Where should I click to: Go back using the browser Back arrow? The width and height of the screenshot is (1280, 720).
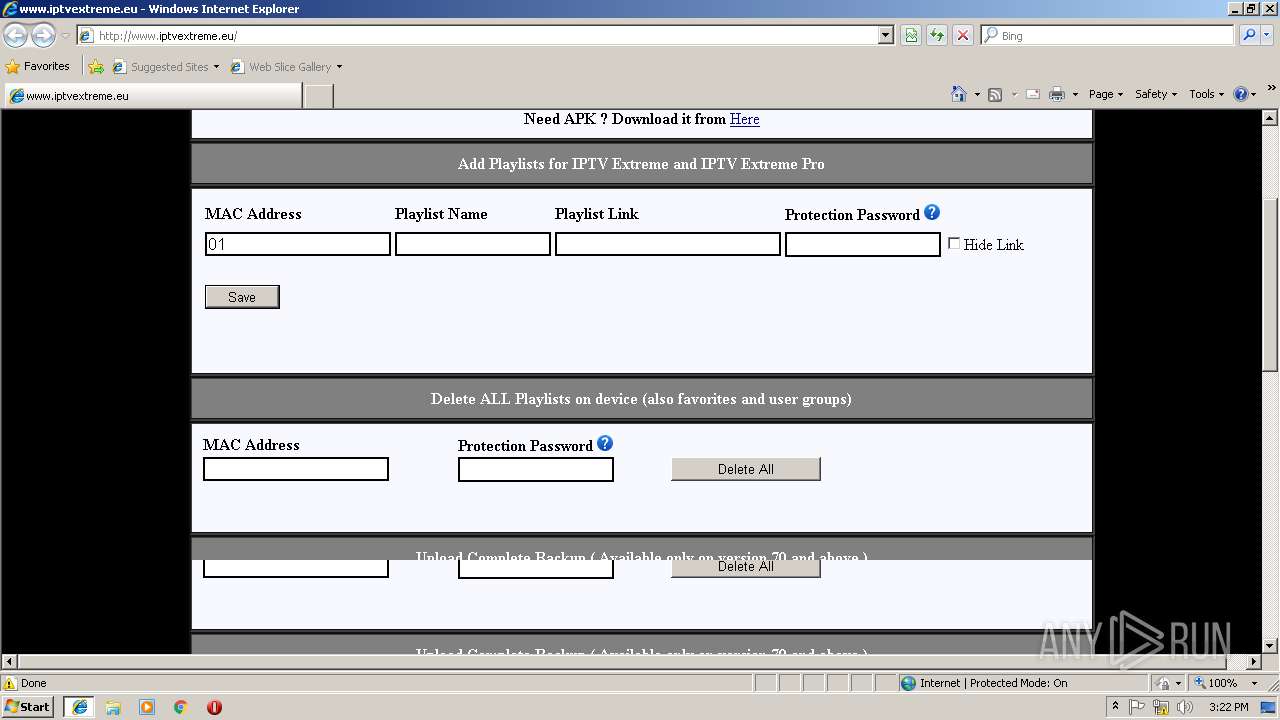[x=15, y=36]
